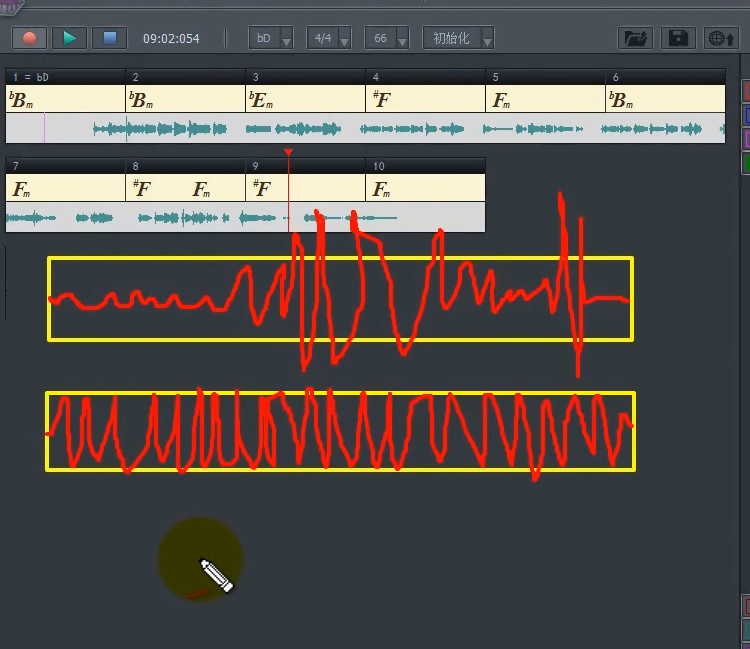Select the Fm chord in measure 5

click(x=501, y=100)
